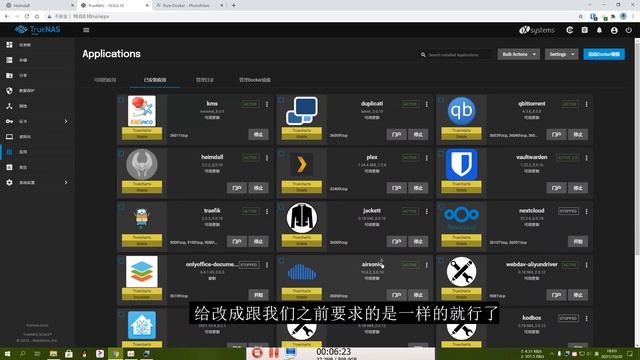Screen dimensions: 640x360
Task: Open the alerts bell icon
Action: click(599, 30)
